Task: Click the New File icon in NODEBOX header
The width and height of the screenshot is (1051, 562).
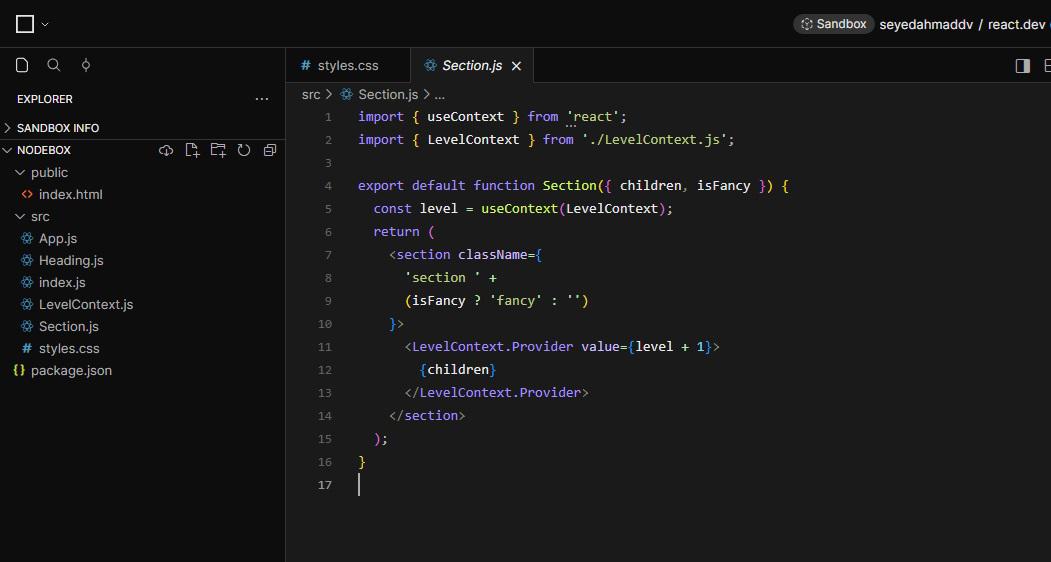Action: click(x=192, y=150)
